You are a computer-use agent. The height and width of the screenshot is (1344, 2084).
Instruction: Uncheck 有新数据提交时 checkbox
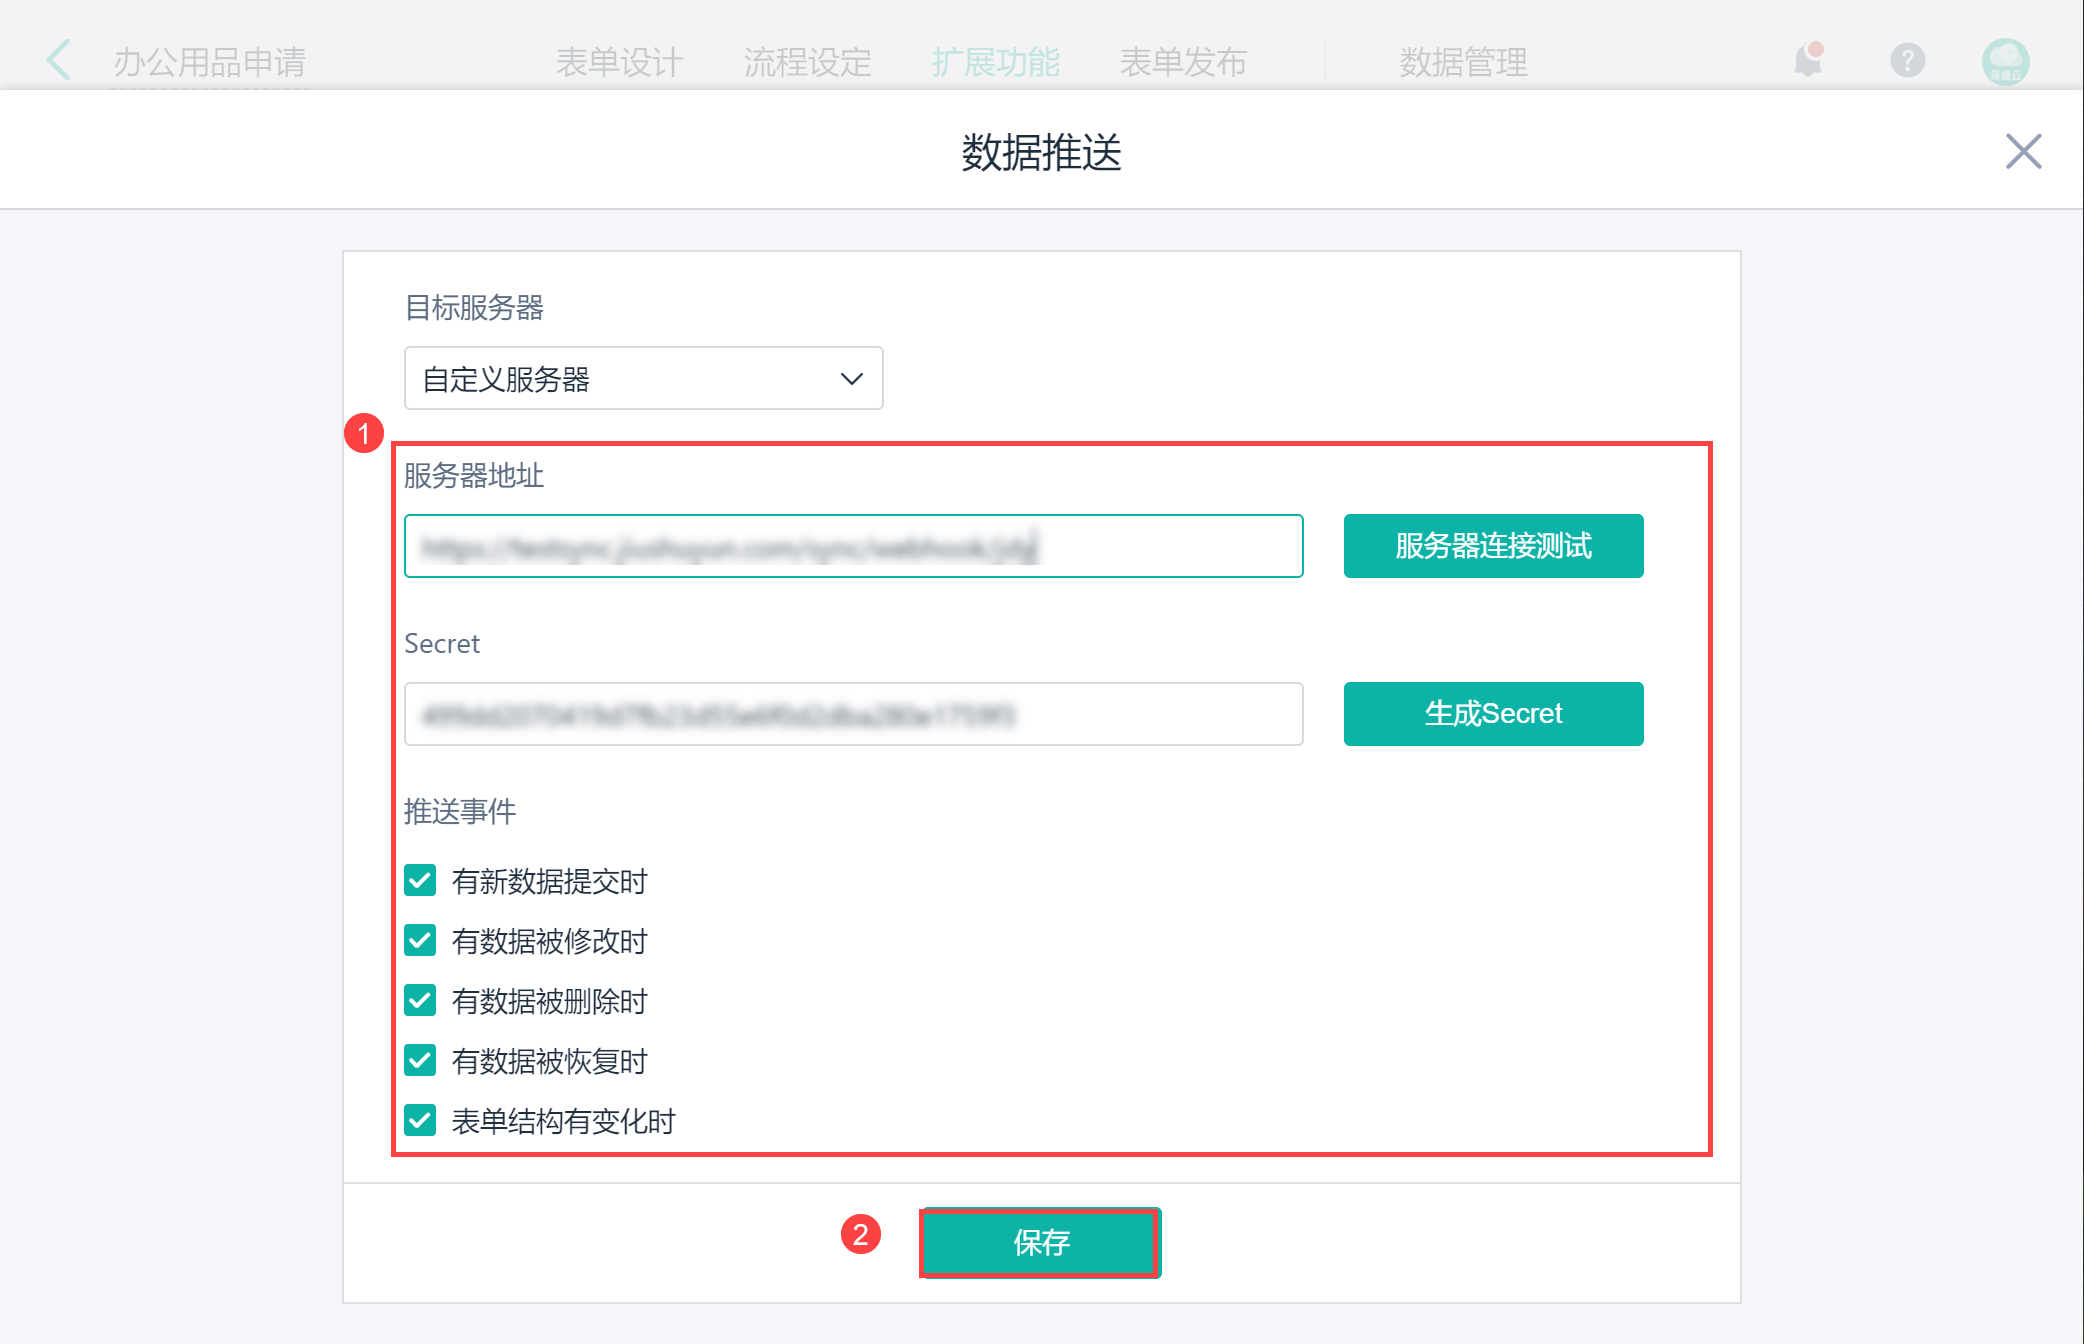pos(420,881)
